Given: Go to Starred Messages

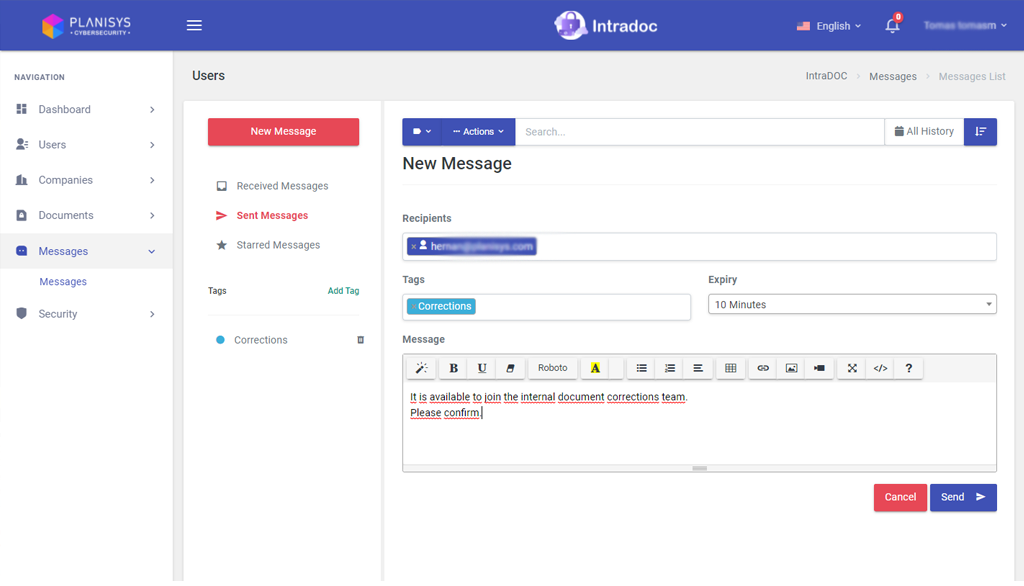Looking at the screenshot, I should coord(278,245).
